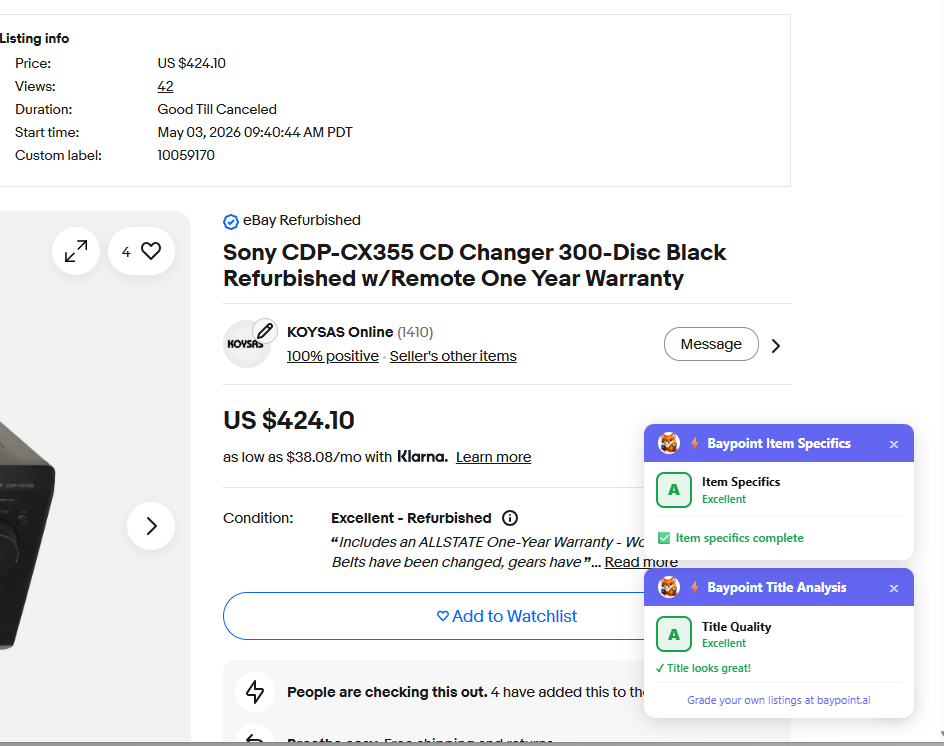Click the Baypoint Item Specifics header text

779,443
